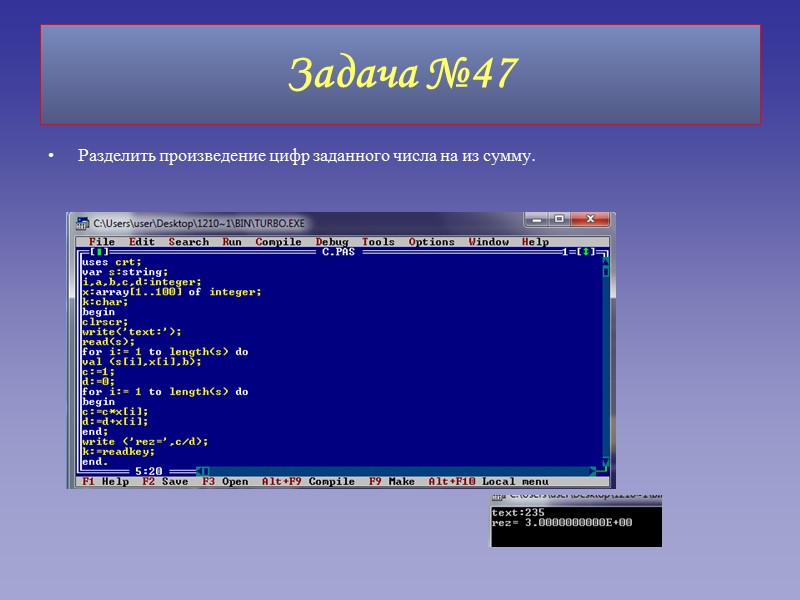This screenshot has width=800, height=600.
Task: Open the Window menu
Action: pos(488,242)
